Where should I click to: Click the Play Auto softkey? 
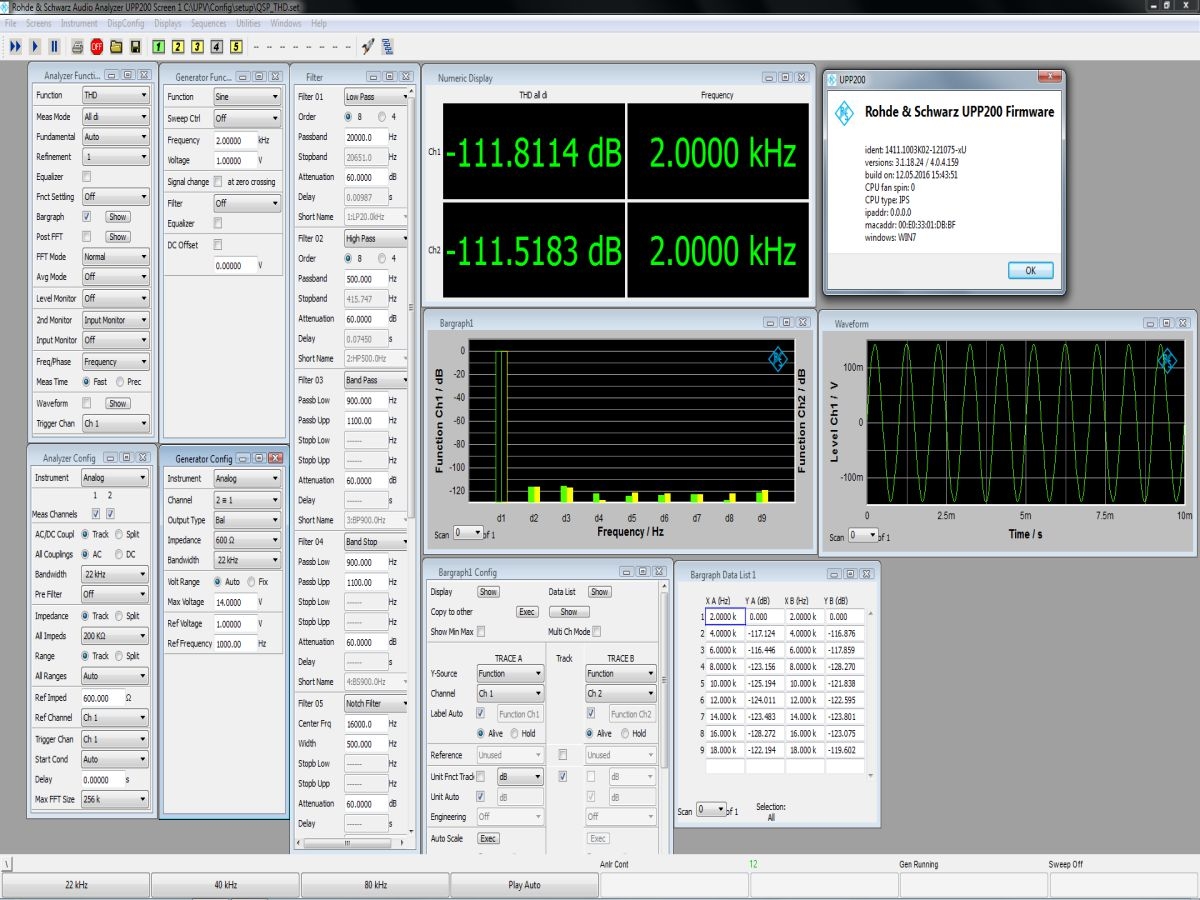click(524, 885)
